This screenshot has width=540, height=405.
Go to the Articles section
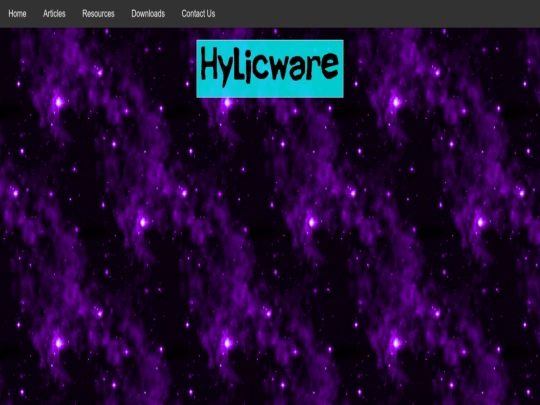(x=54, y=14)
